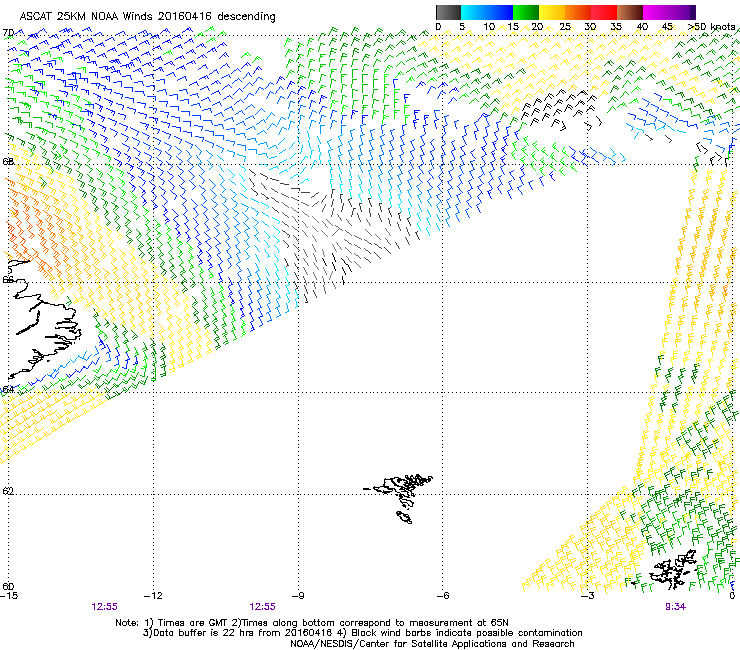This screenshot has width=740, height=650.
Task: Click the brown 35-40 knots legend swatch
Action: [x=630, y=12]
